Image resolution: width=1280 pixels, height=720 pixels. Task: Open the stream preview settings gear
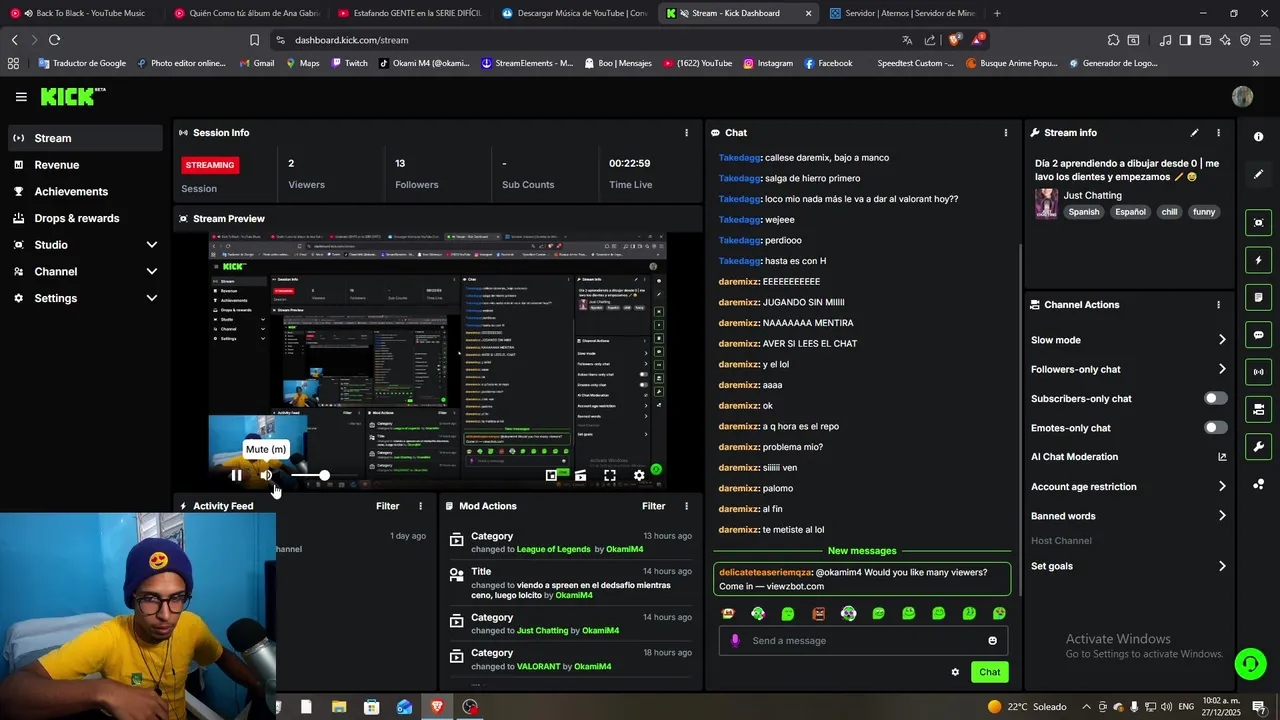[639, 476]
